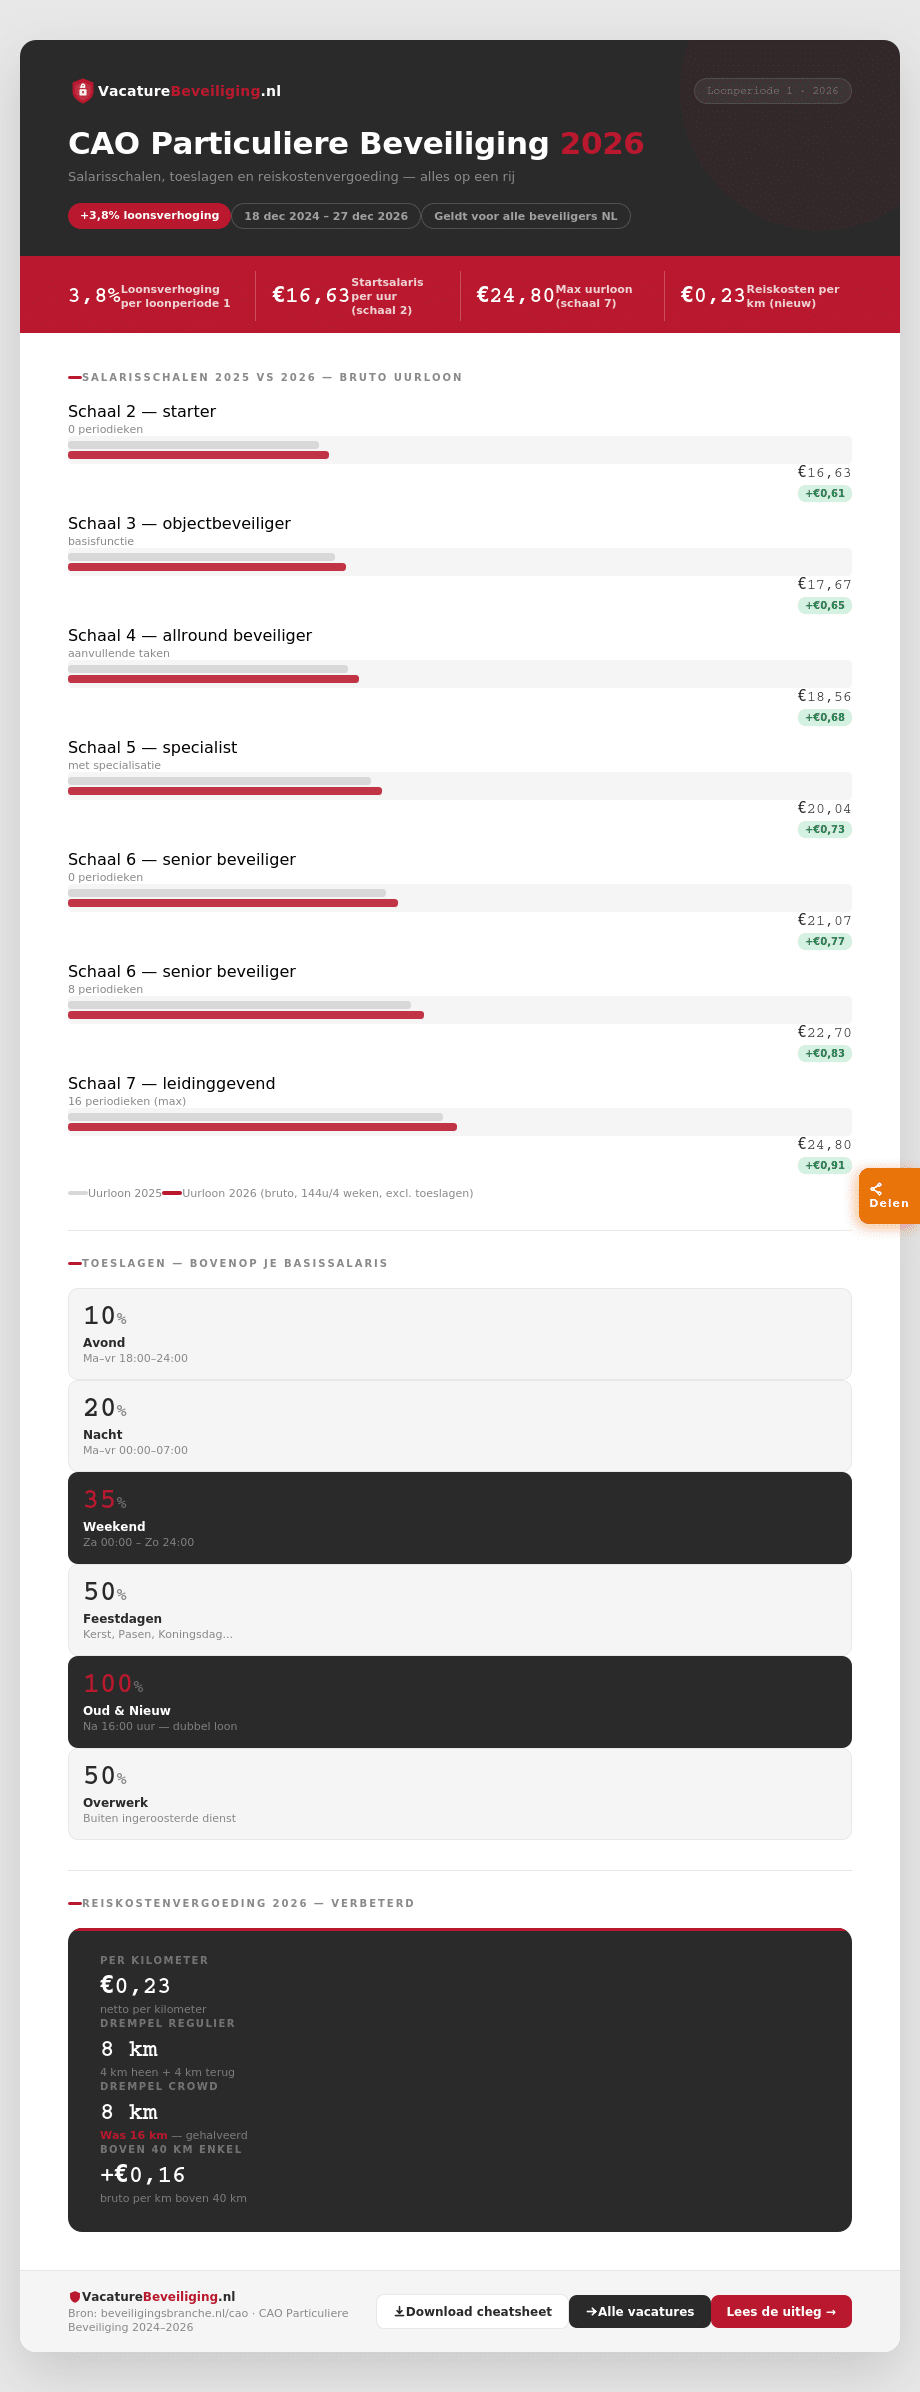Select the Oud & Nieuw 100% card
This screenshot has width=920, height=2392.
[x=460, y=1702]
